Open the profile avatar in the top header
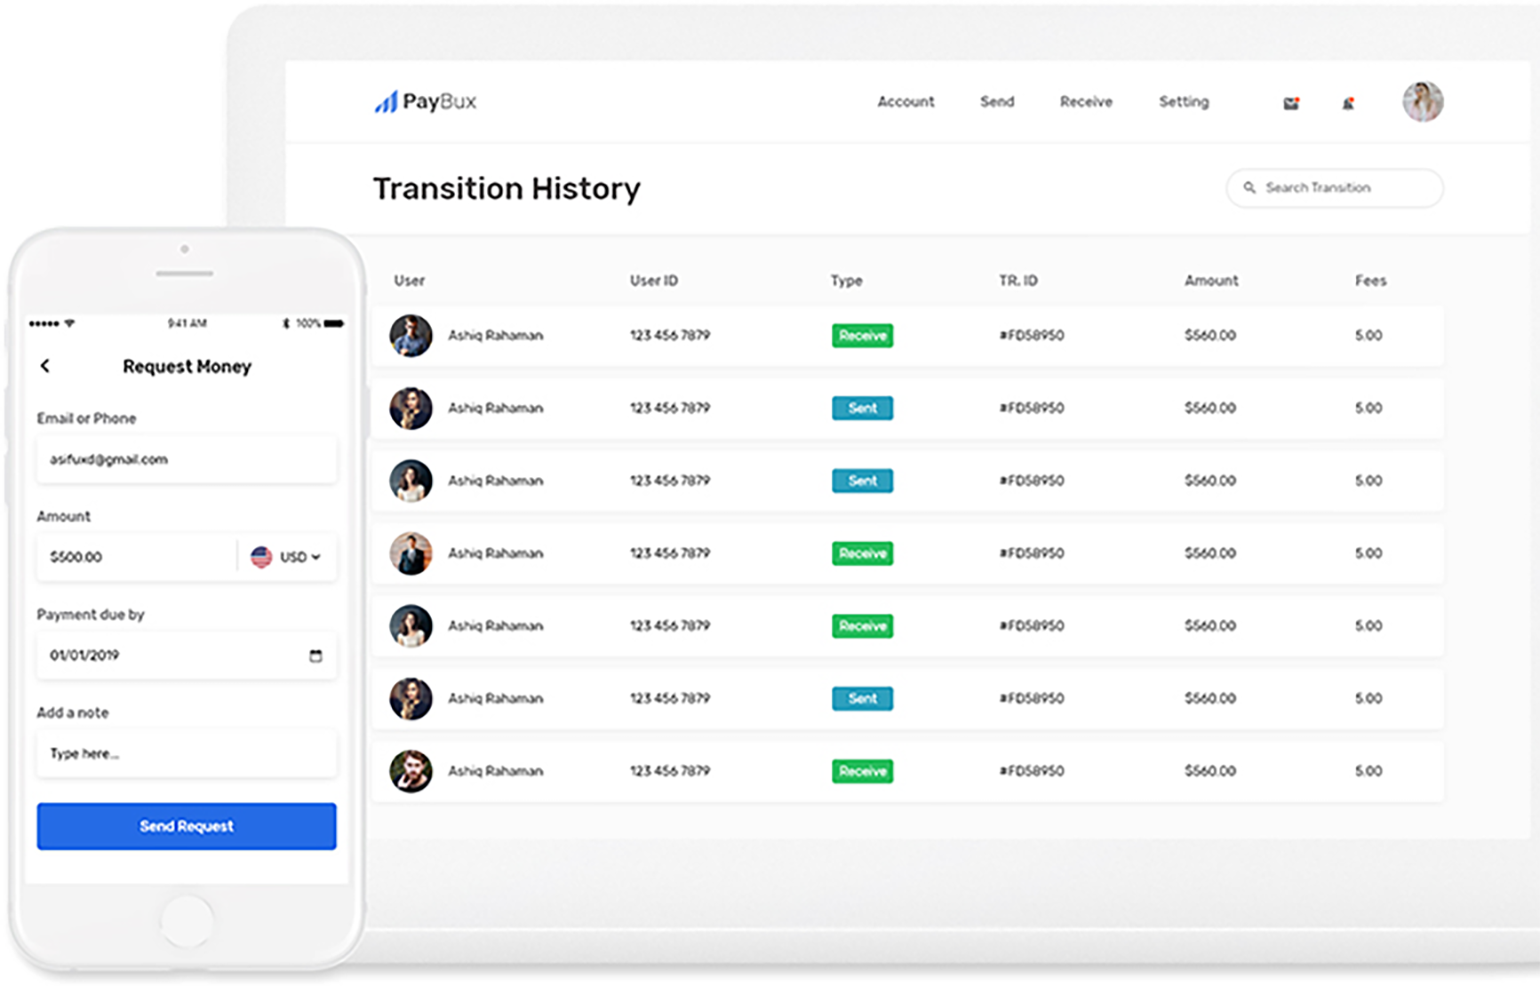 pyautogui.click(x=1422, y=102)
